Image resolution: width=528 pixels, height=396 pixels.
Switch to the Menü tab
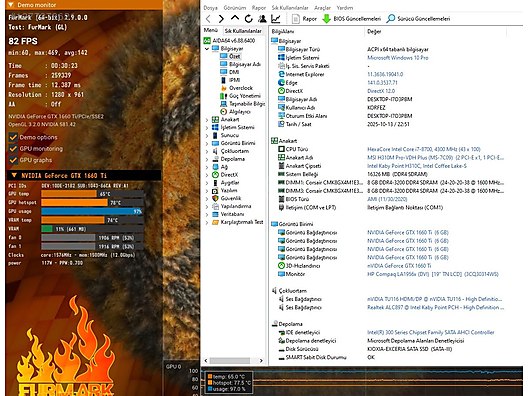(211, 30)
